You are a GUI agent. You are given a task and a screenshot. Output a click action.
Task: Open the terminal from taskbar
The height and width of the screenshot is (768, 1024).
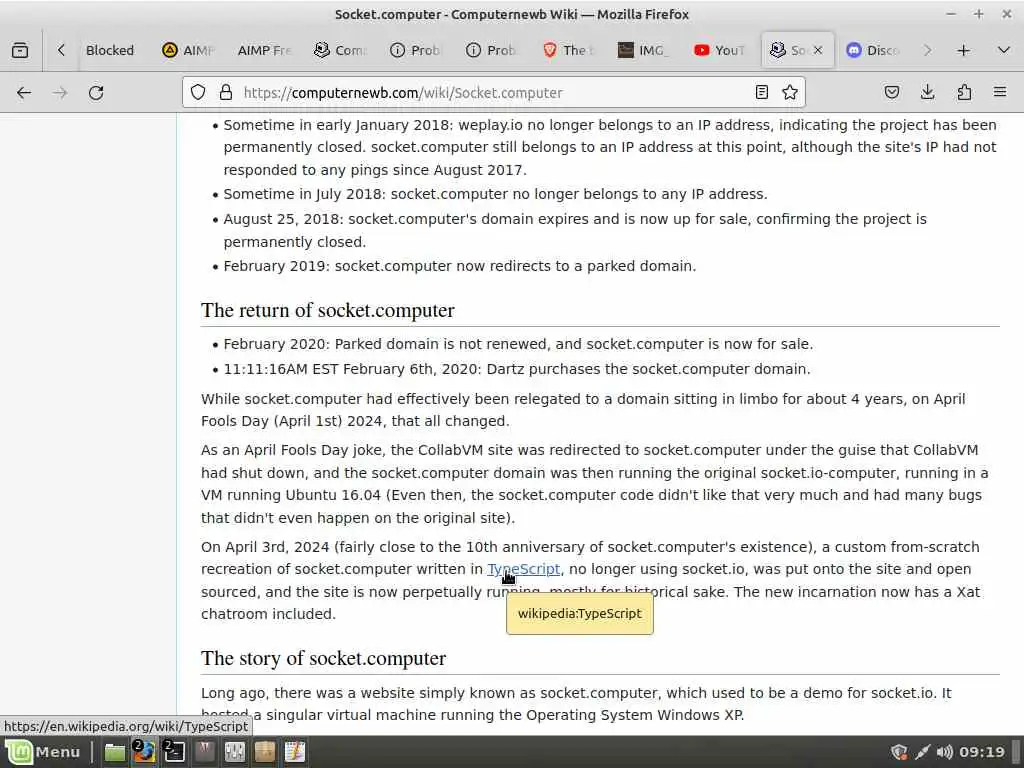tap(174, 752)
